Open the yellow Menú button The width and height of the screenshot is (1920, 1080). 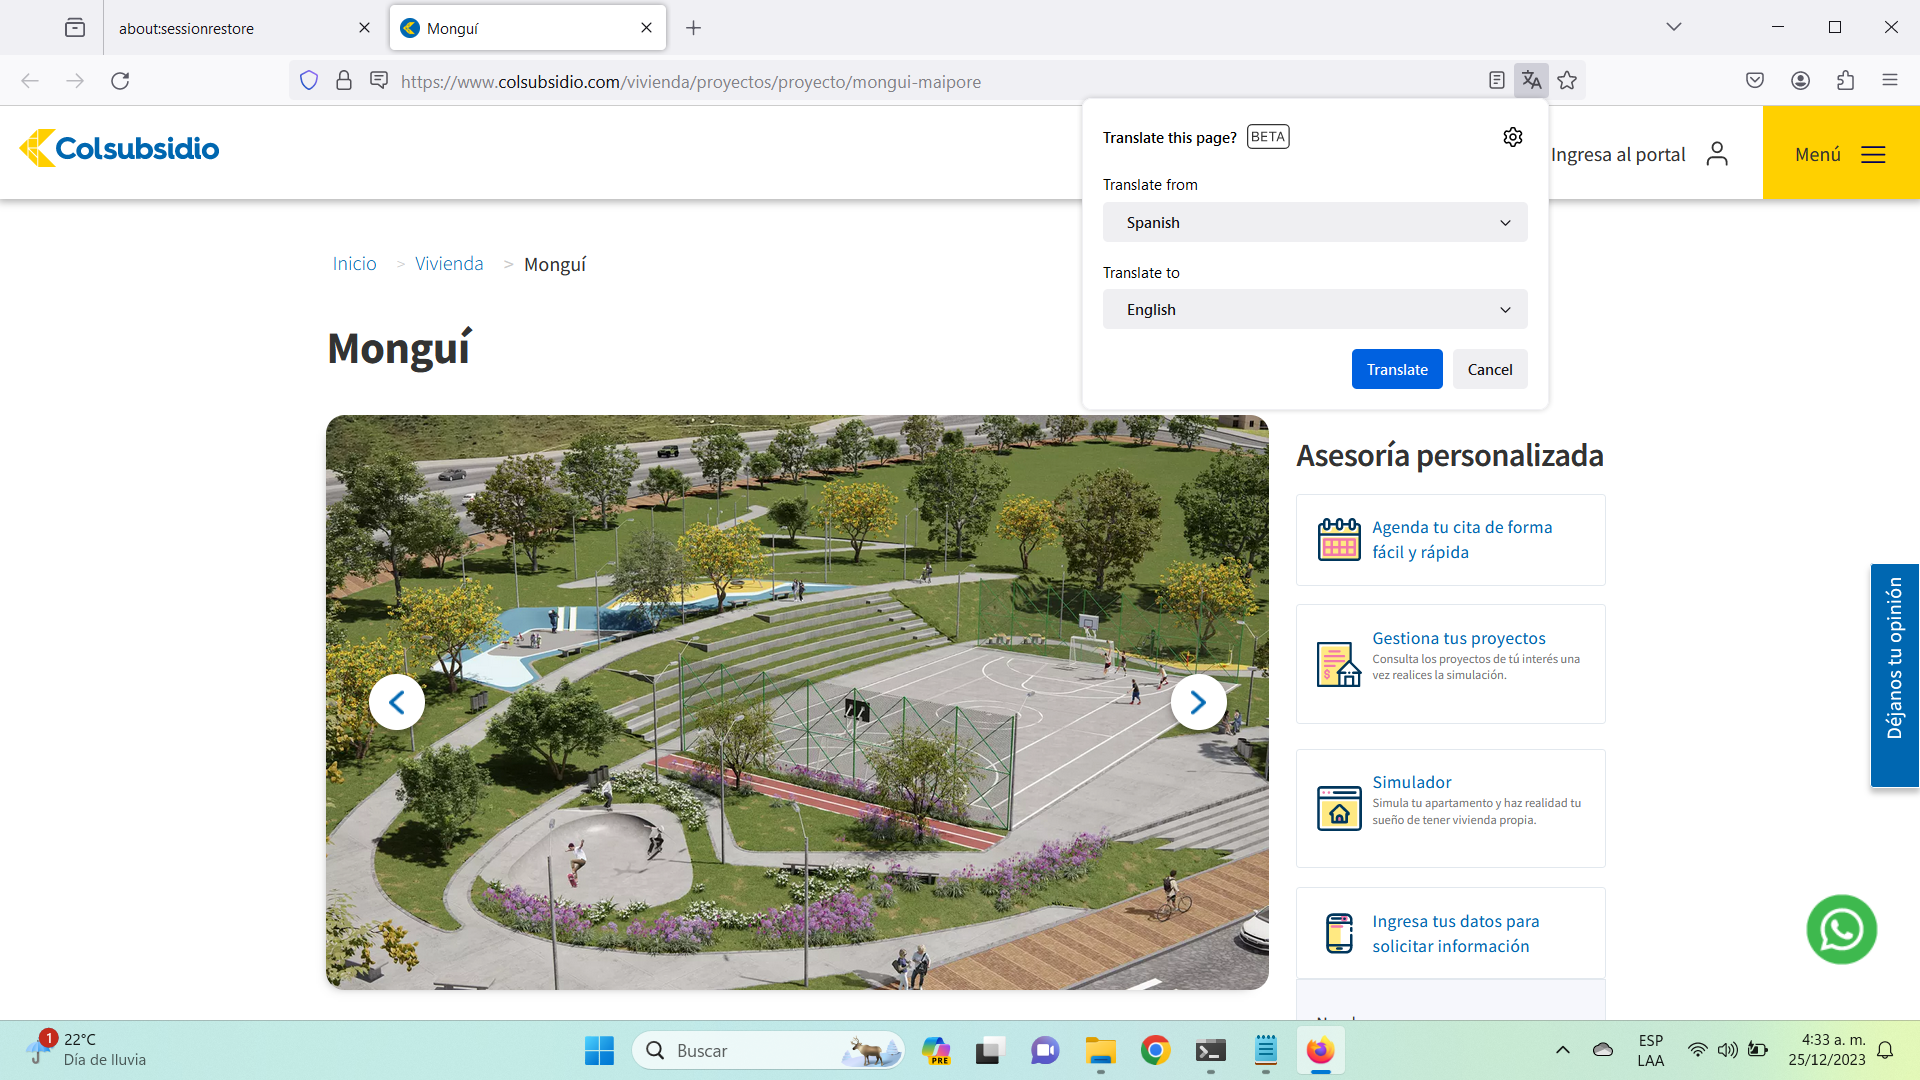[x=1840, y=154]
